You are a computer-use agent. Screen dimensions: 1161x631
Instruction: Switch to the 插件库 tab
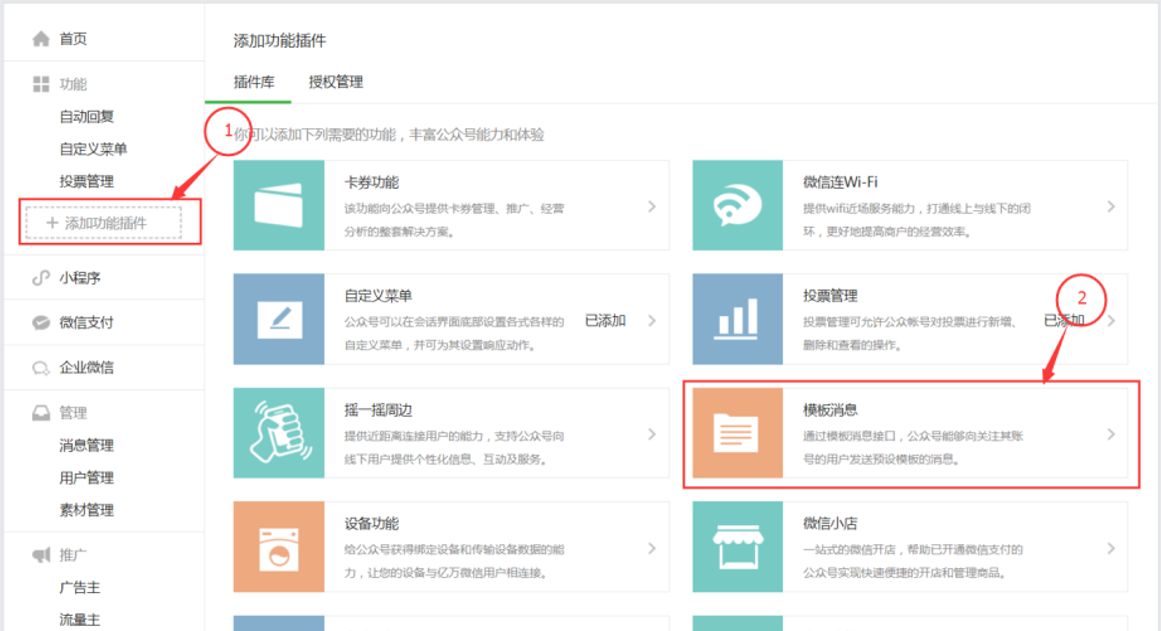(254, 82)
